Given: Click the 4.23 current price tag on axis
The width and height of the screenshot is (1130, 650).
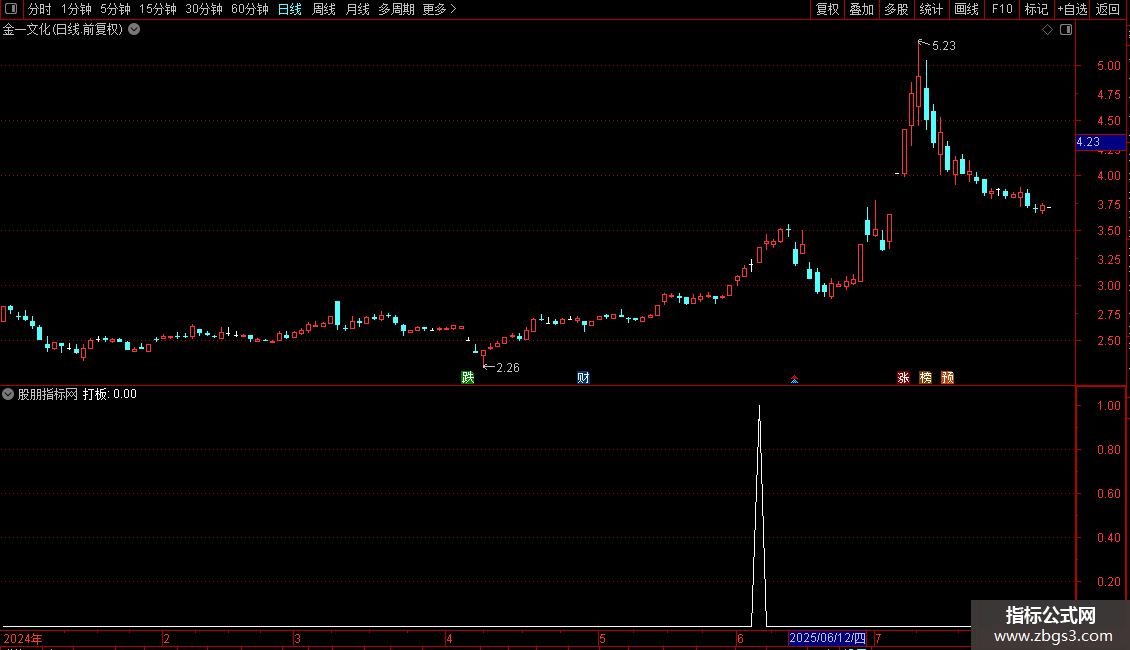Looking at the screenshot, I should pos(1100,142).
